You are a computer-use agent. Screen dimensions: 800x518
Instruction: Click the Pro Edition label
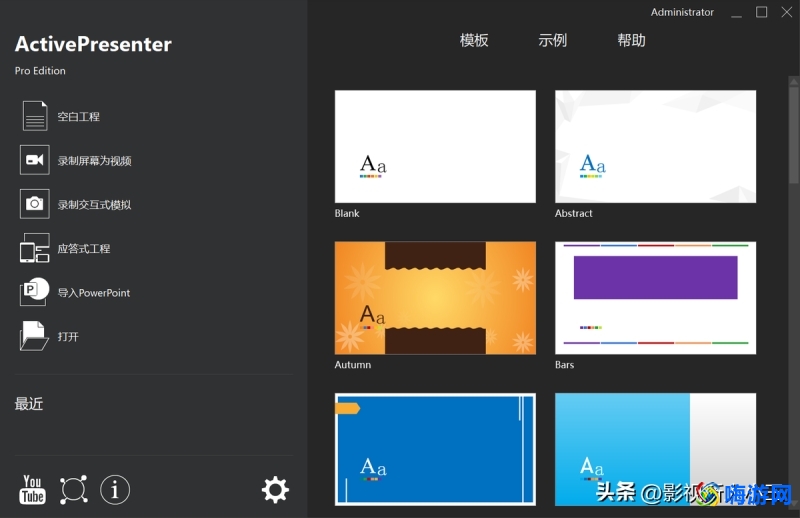(x=40, y=71)
